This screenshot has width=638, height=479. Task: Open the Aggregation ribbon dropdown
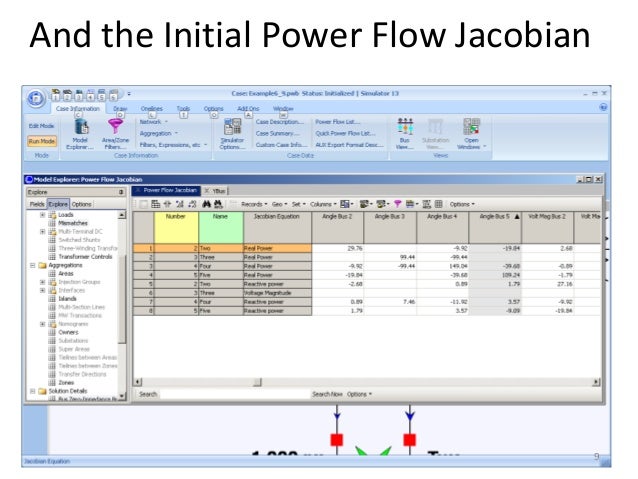[159, 133]
